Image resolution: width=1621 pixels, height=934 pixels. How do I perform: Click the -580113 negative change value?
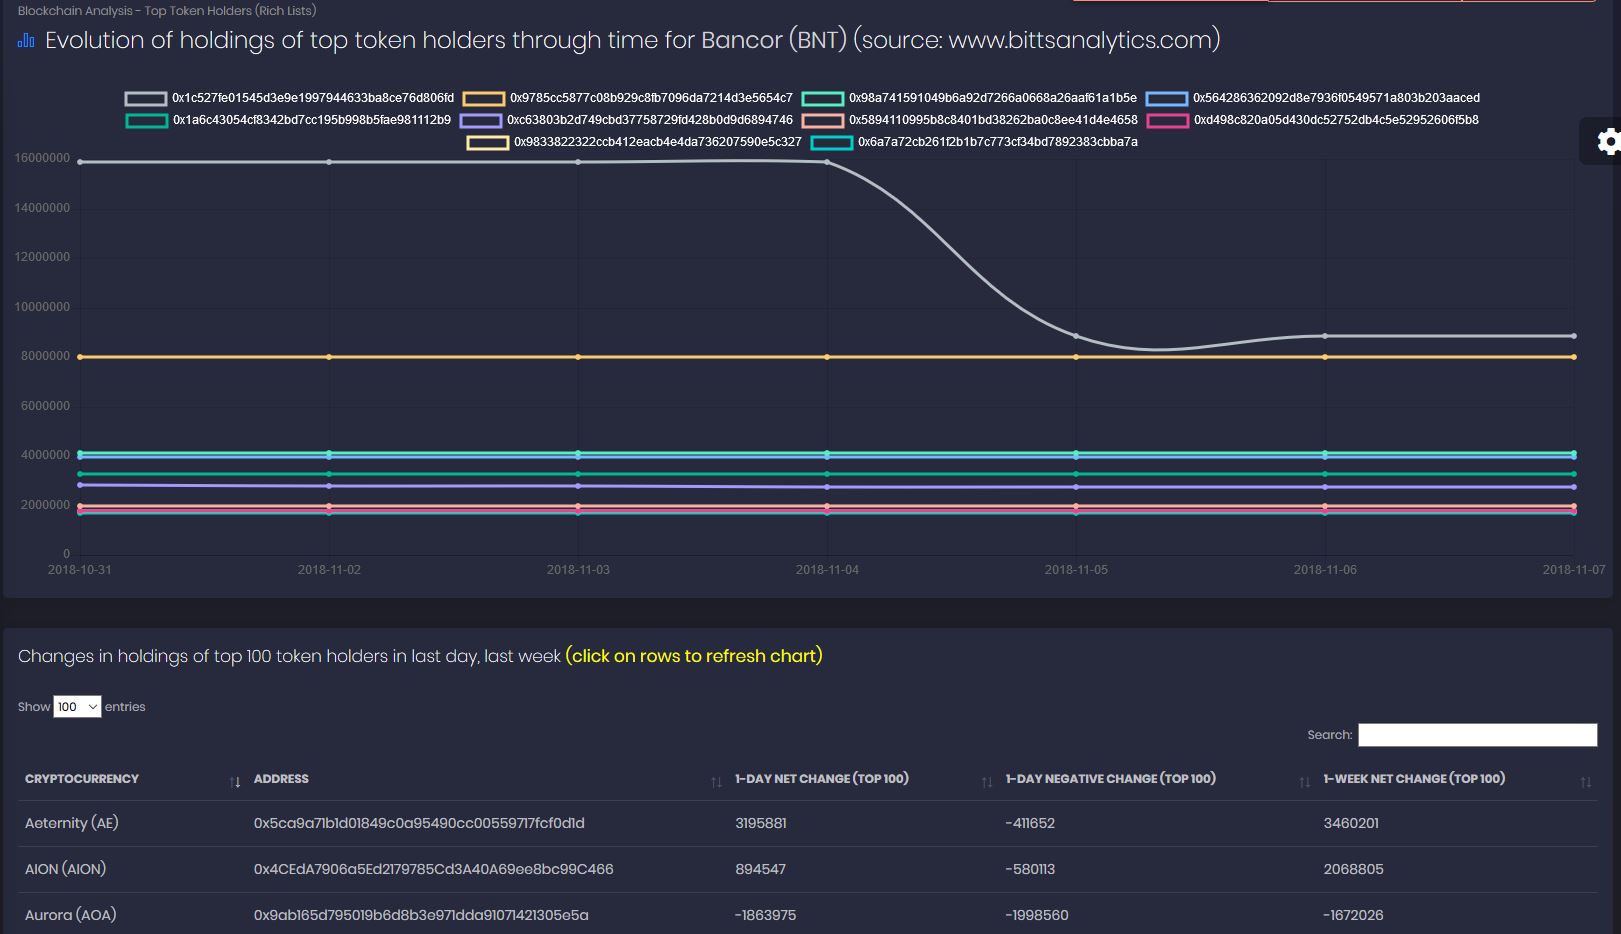click(x=1030, y=869)
